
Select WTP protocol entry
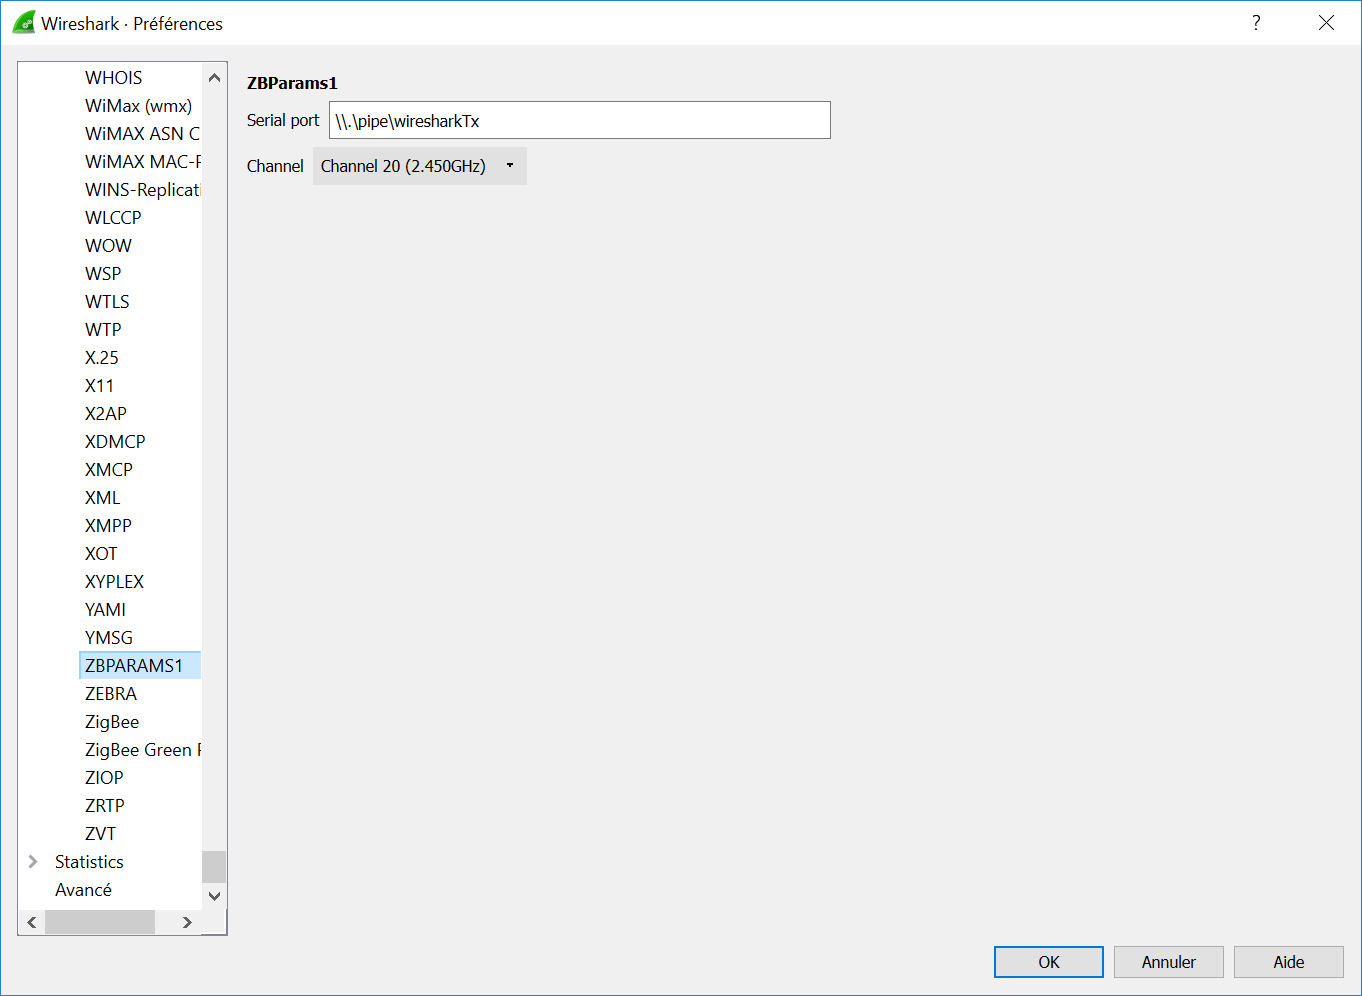(103, 330)
